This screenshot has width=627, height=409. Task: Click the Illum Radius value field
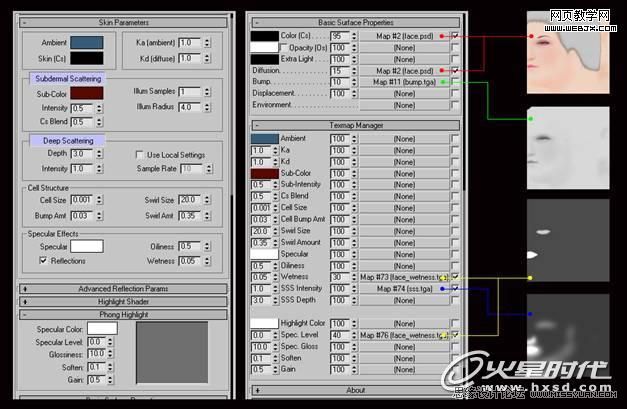(190, 107)
